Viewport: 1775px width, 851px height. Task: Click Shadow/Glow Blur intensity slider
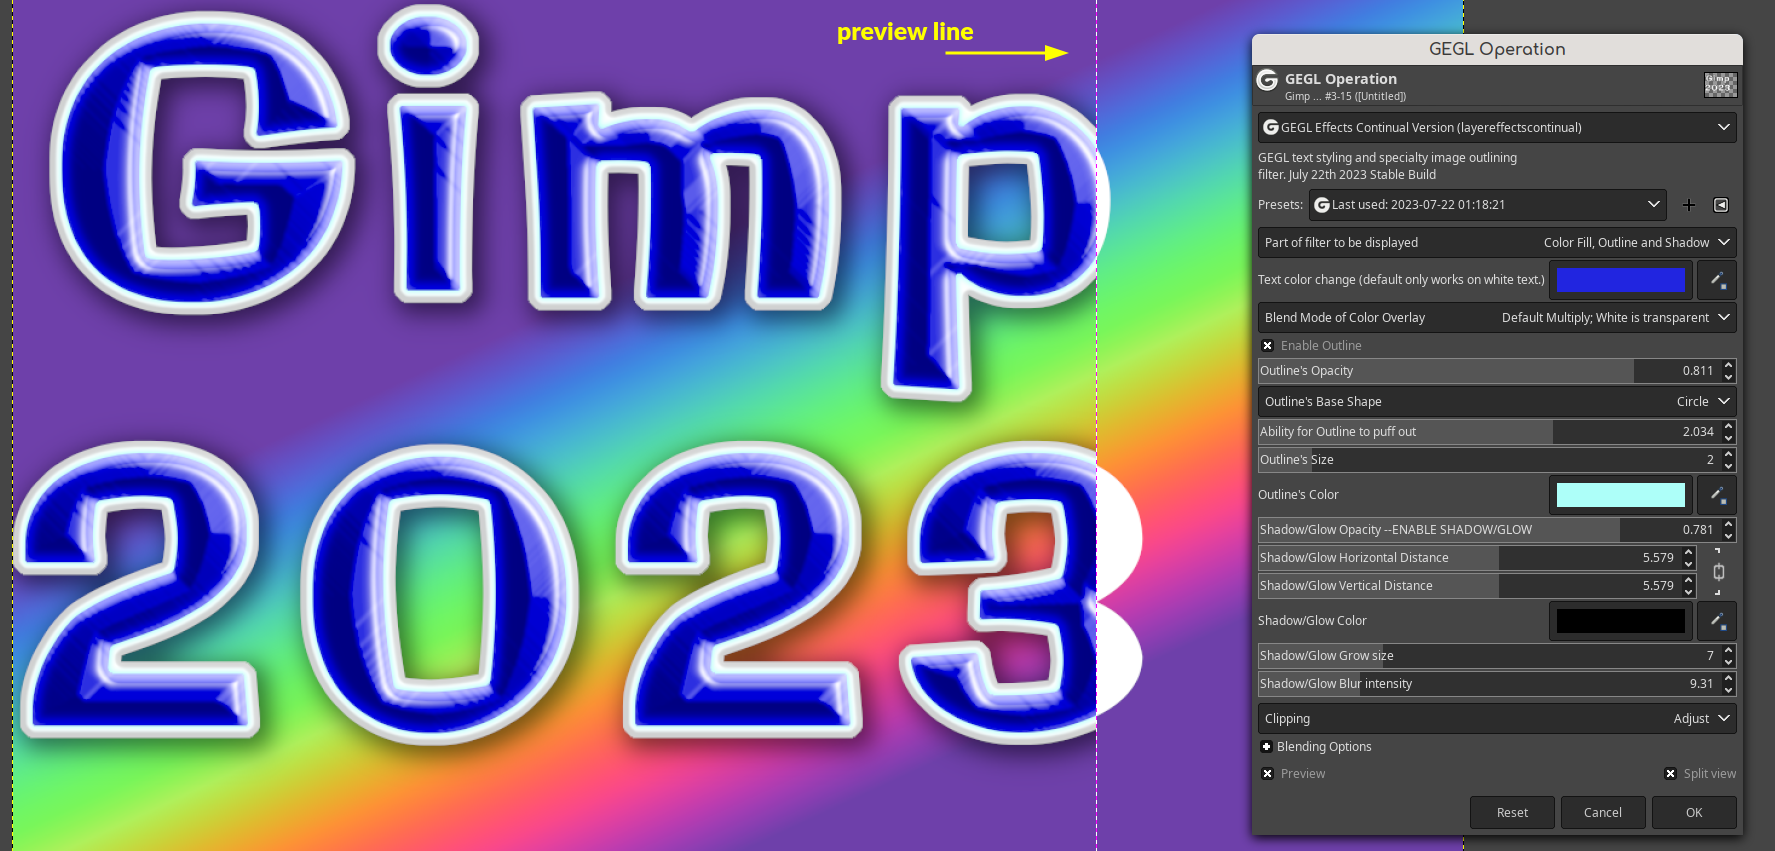pyautogui.click(x=1489, y=684)
